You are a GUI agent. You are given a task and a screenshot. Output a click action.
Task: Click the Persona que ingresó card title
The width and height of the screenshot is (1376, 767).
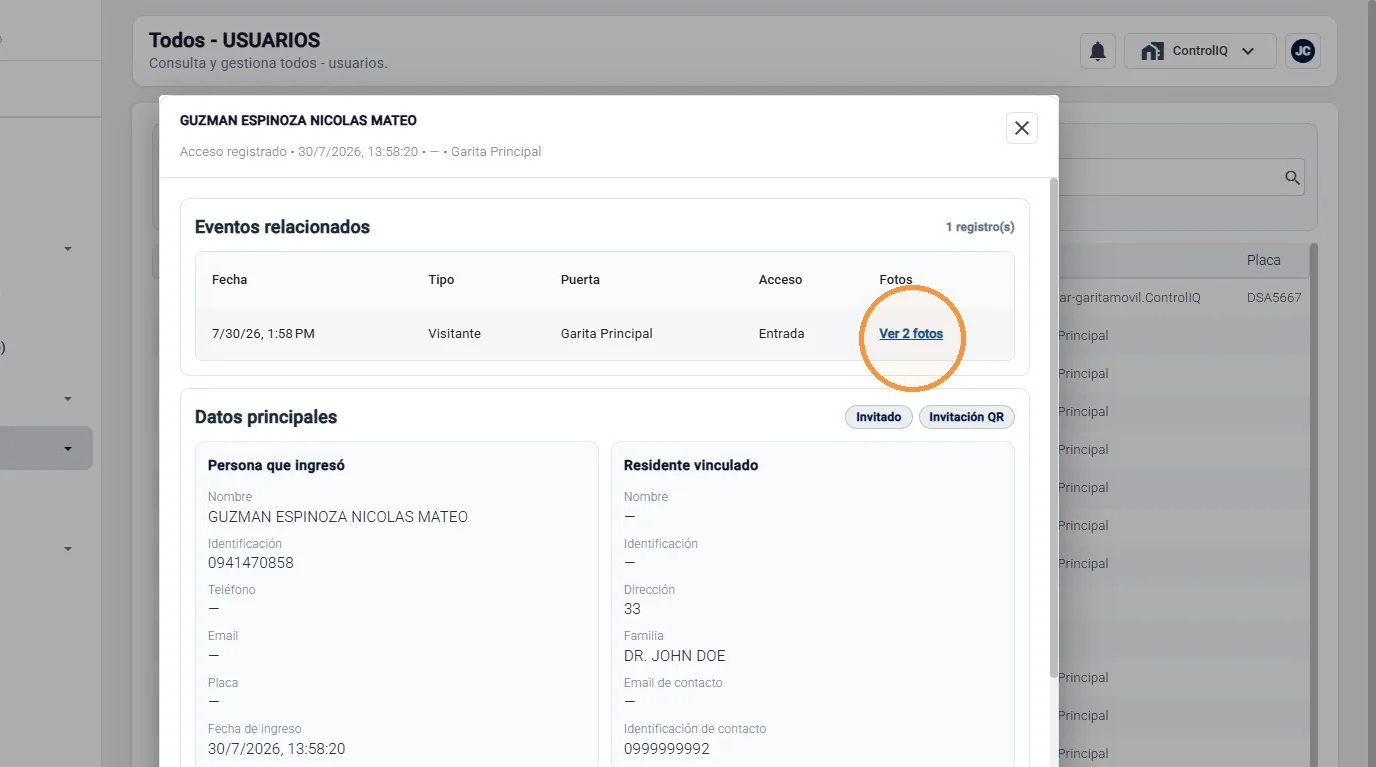point(276,465)
